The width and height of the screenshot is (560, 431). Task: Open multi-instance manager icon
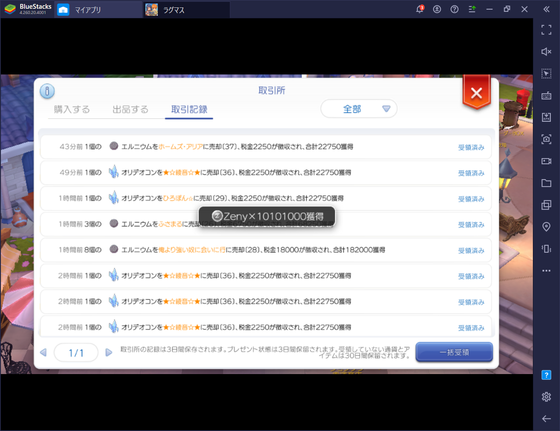(546, 205)
